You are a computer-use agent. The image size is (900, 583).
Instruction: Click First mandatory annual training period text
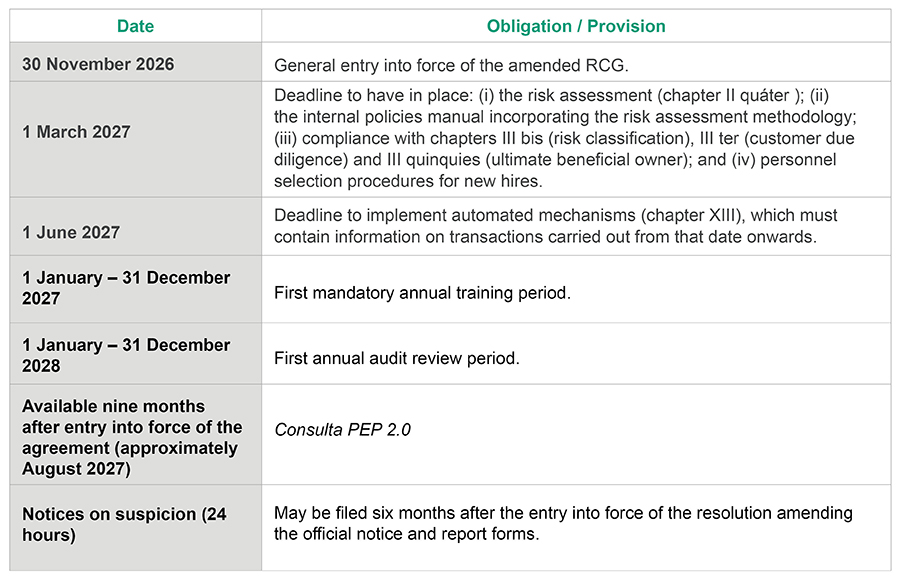coord(422,293)
